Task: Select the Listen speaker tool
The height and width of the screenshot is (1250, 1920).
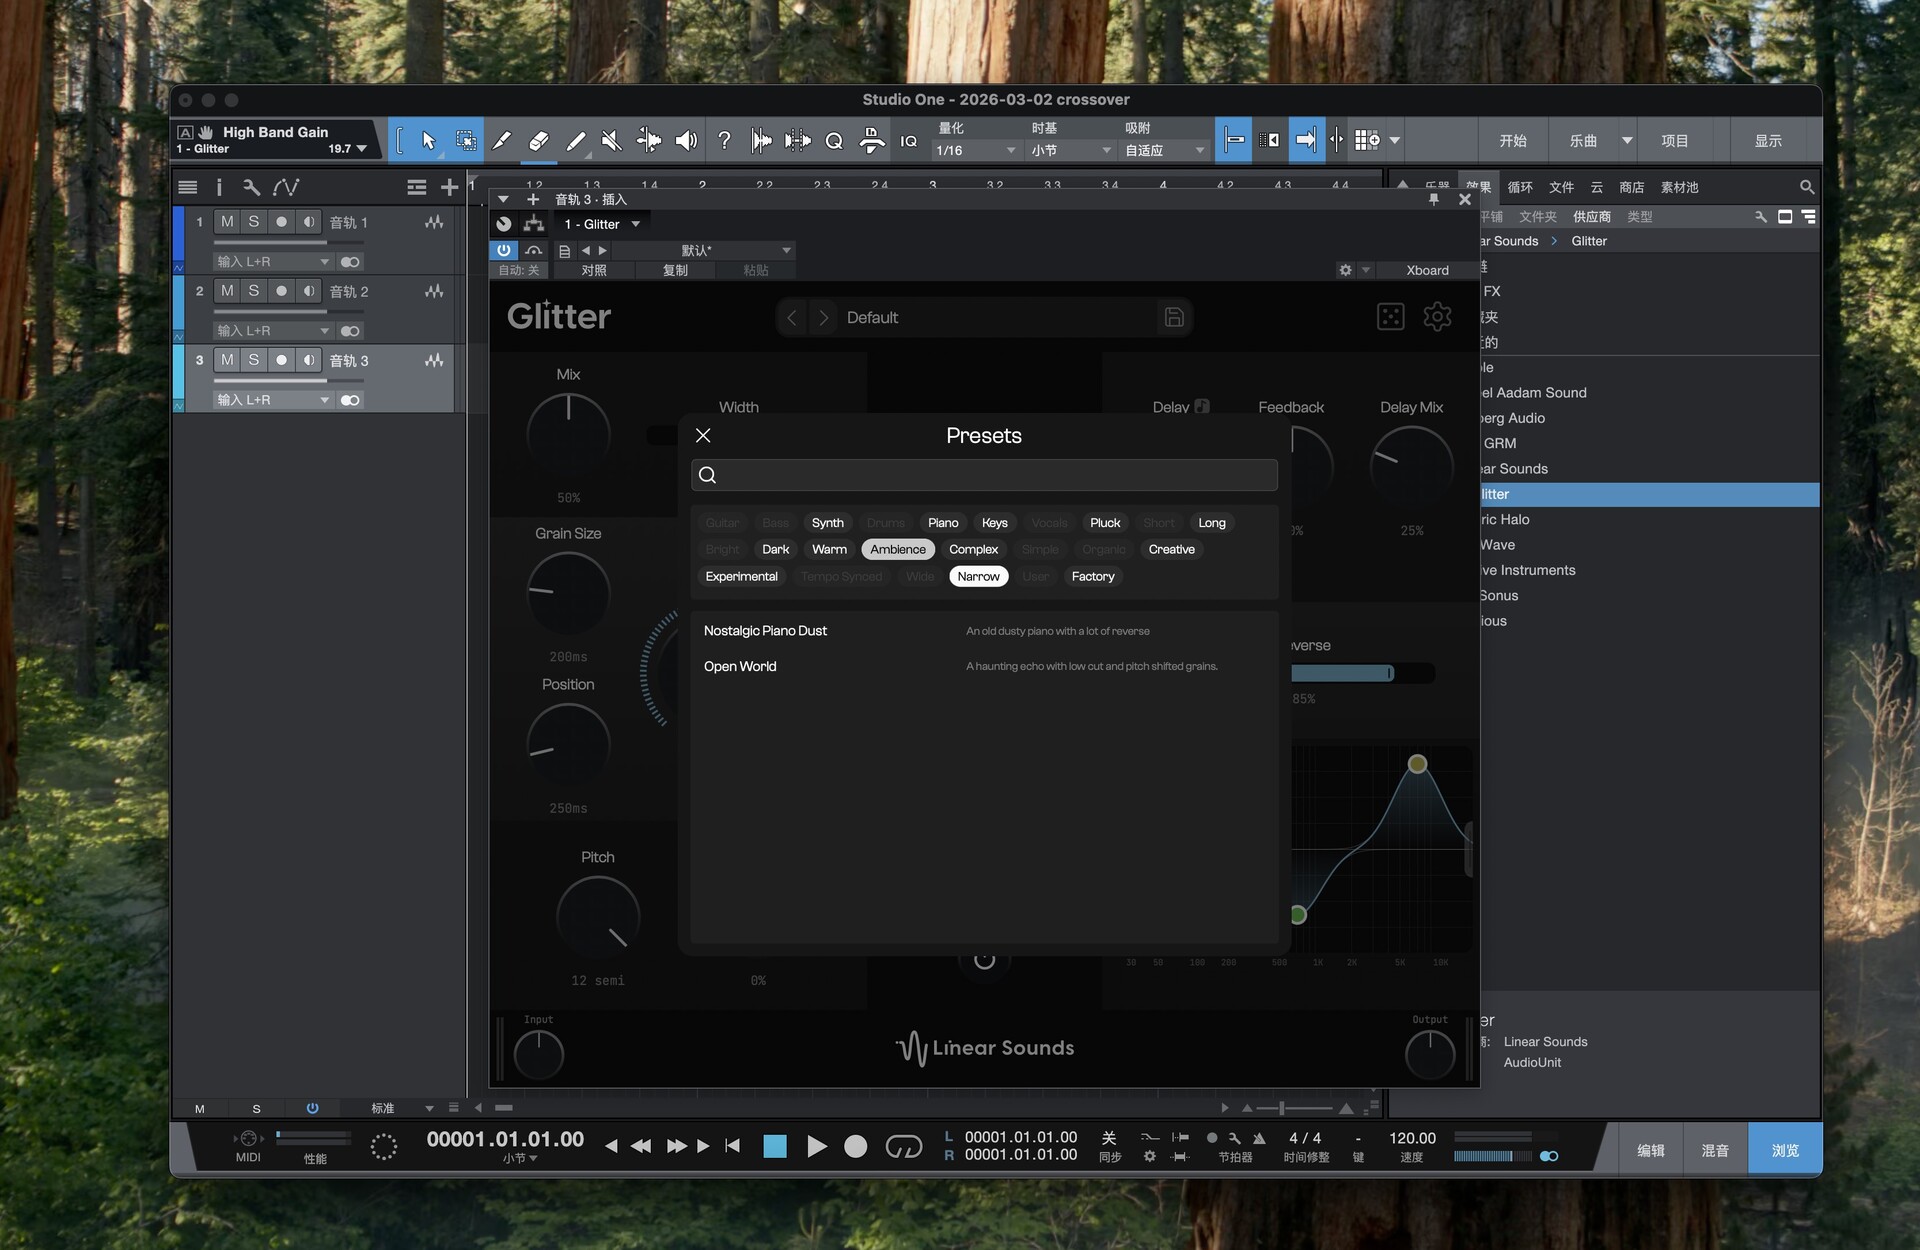Action: click(686, 141)
